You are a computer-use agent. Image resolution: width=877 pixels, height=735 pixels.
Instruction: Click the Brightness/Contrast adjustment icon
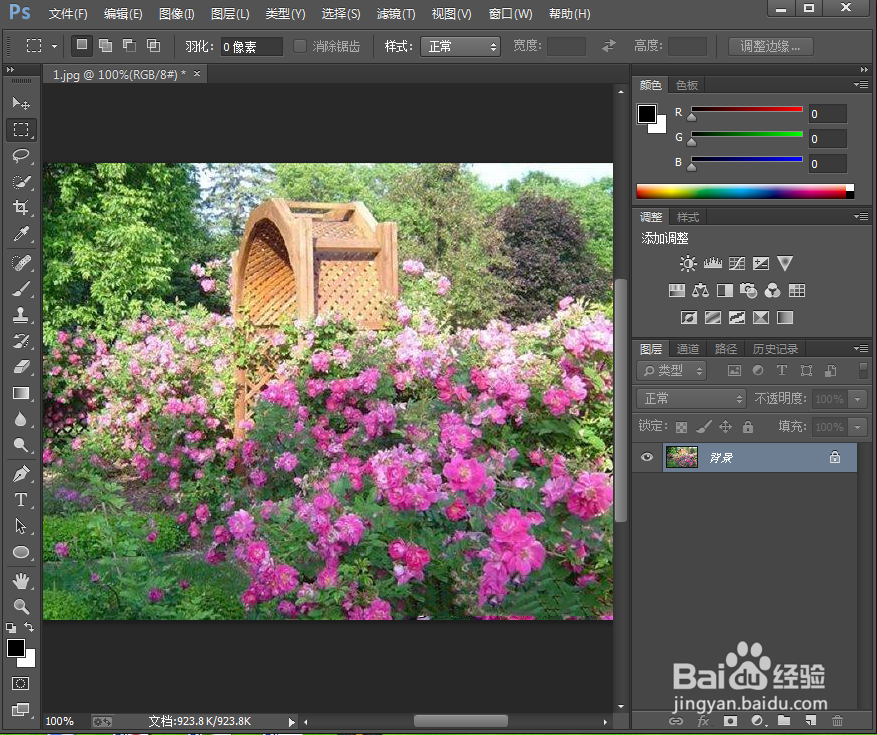[x=688, y=263]
